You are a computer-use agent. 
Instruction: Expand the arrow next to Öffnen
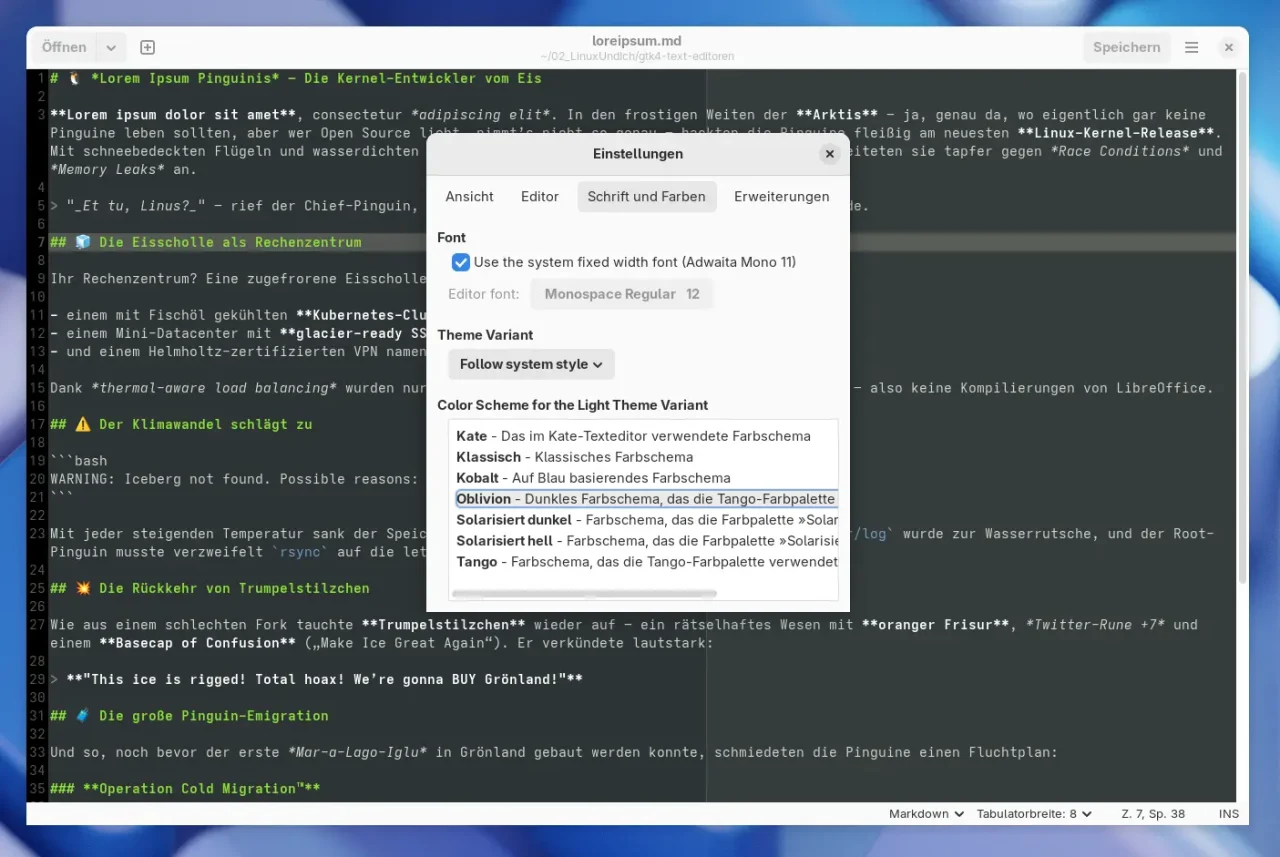click(110, 47)
